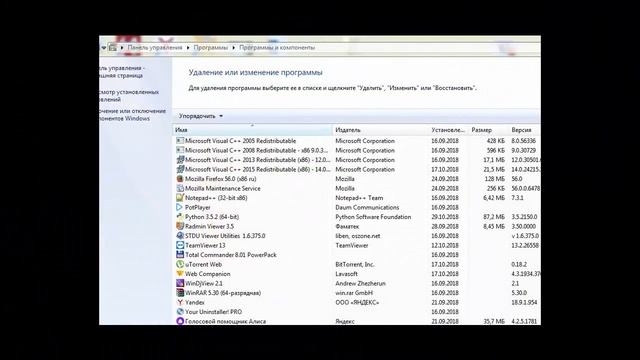The width and height of the screenshot is (640, 360).
Task: Click the Mozilla Maintenance Service icon
Action: [x=180, y=188]
